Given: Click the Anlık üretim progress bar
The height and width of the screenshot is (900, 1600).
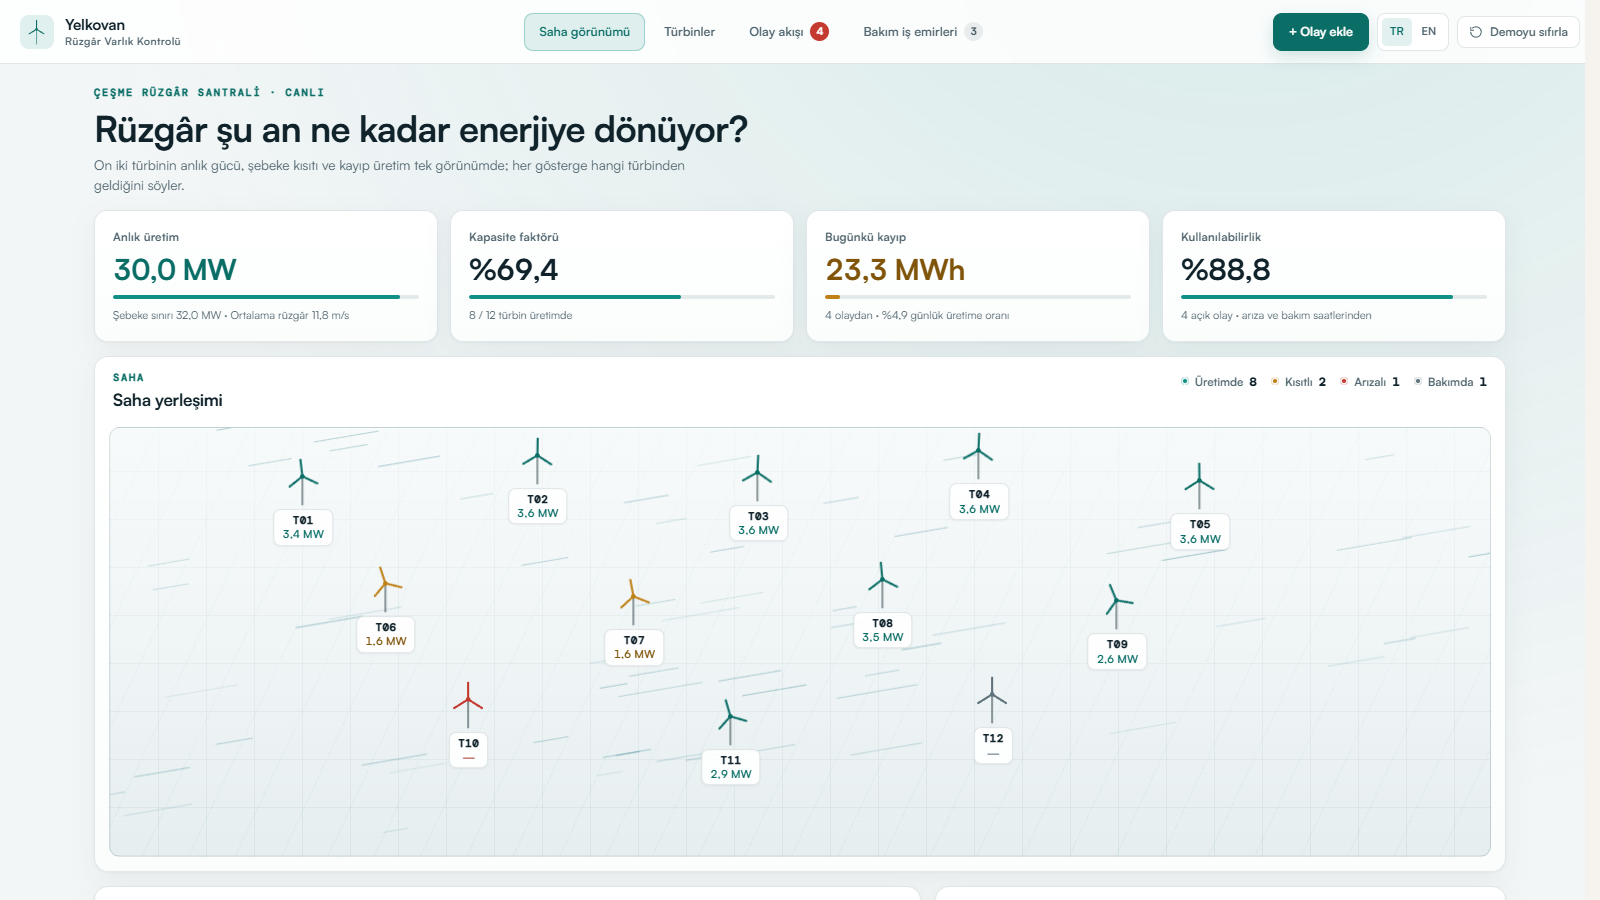Looking at the screenshot, I should 266,297.
